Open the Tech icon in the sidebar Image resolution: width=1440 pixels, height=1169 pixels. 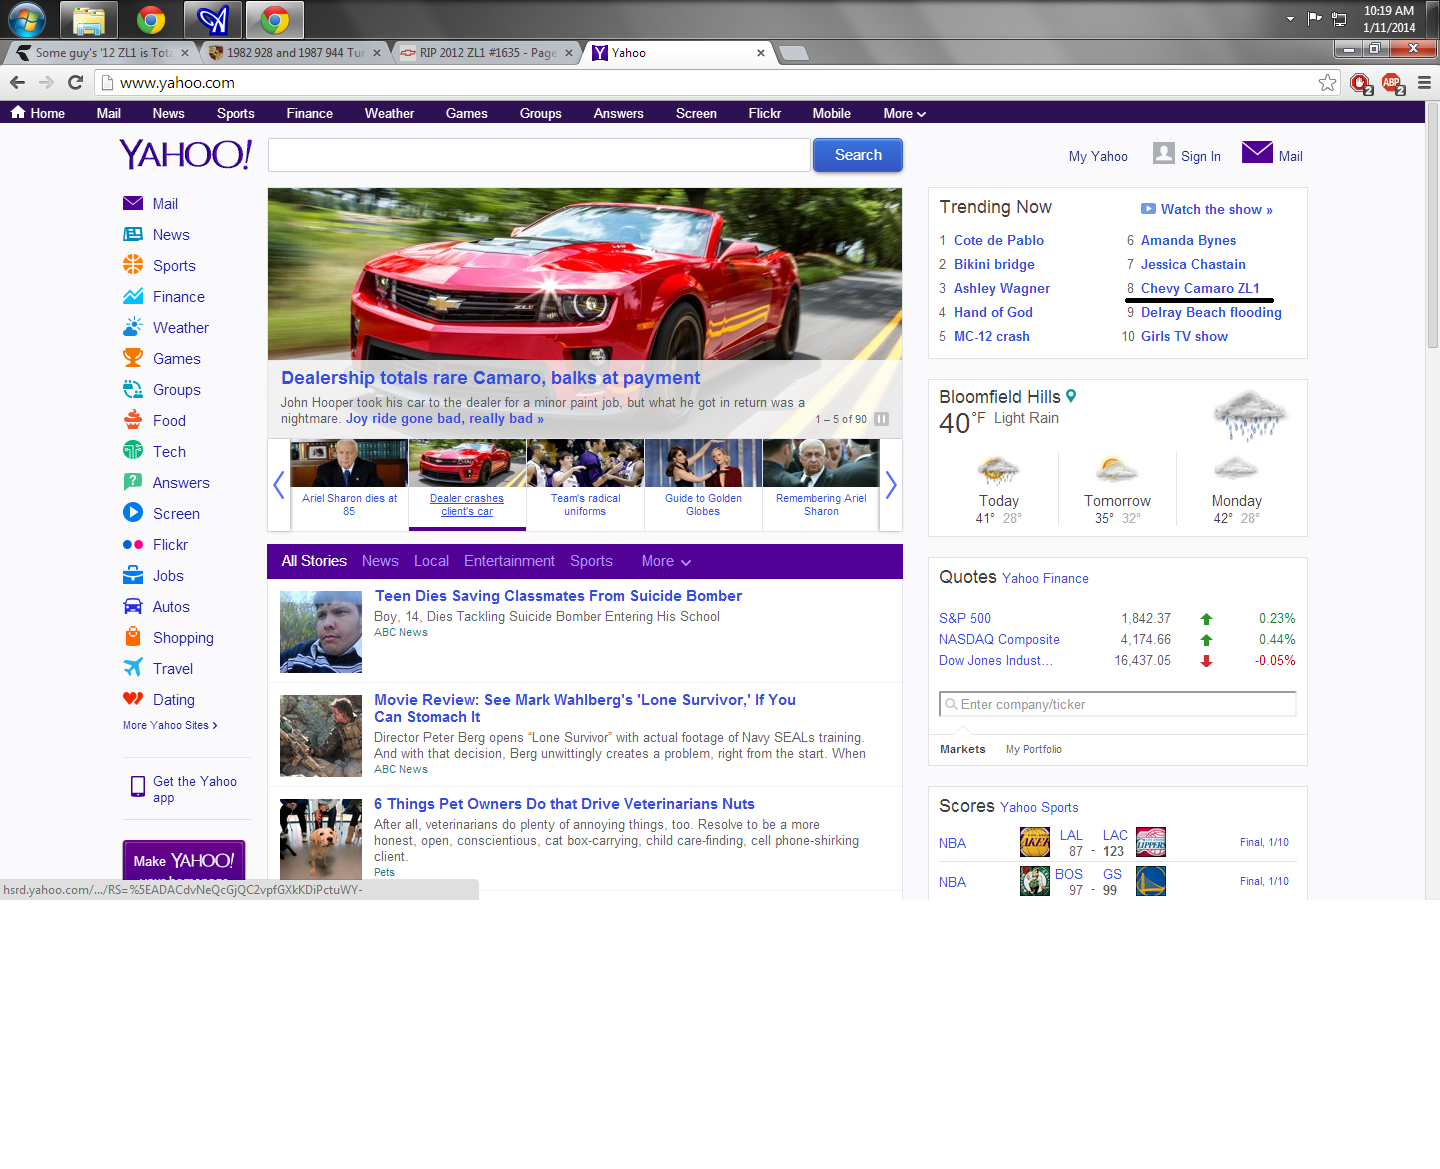133,451
